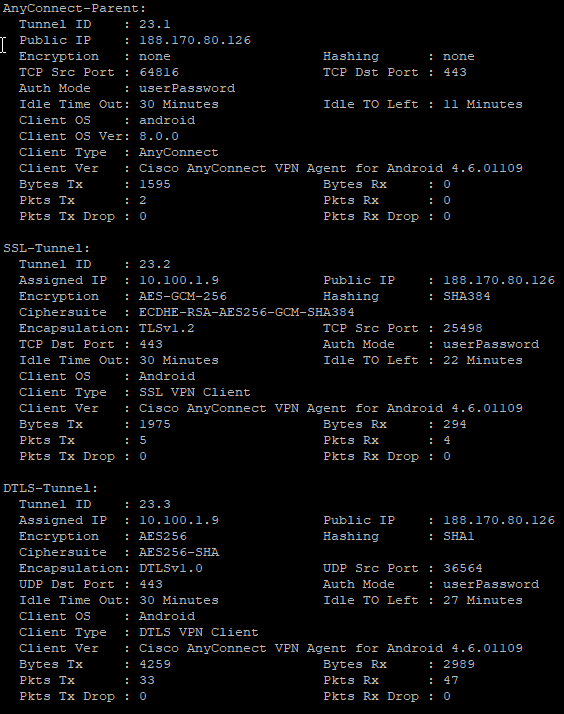Click the Tunnel ID value 23.3
The height and width of the screenshot is (714, 564).
pos(155,504)
